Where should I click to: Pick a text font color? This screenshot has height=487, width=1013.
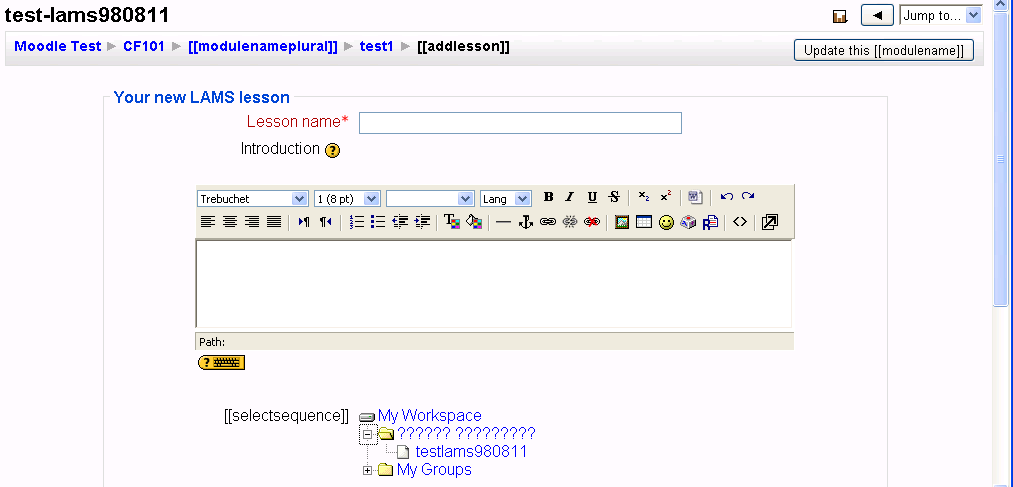[x=451, y=222]
